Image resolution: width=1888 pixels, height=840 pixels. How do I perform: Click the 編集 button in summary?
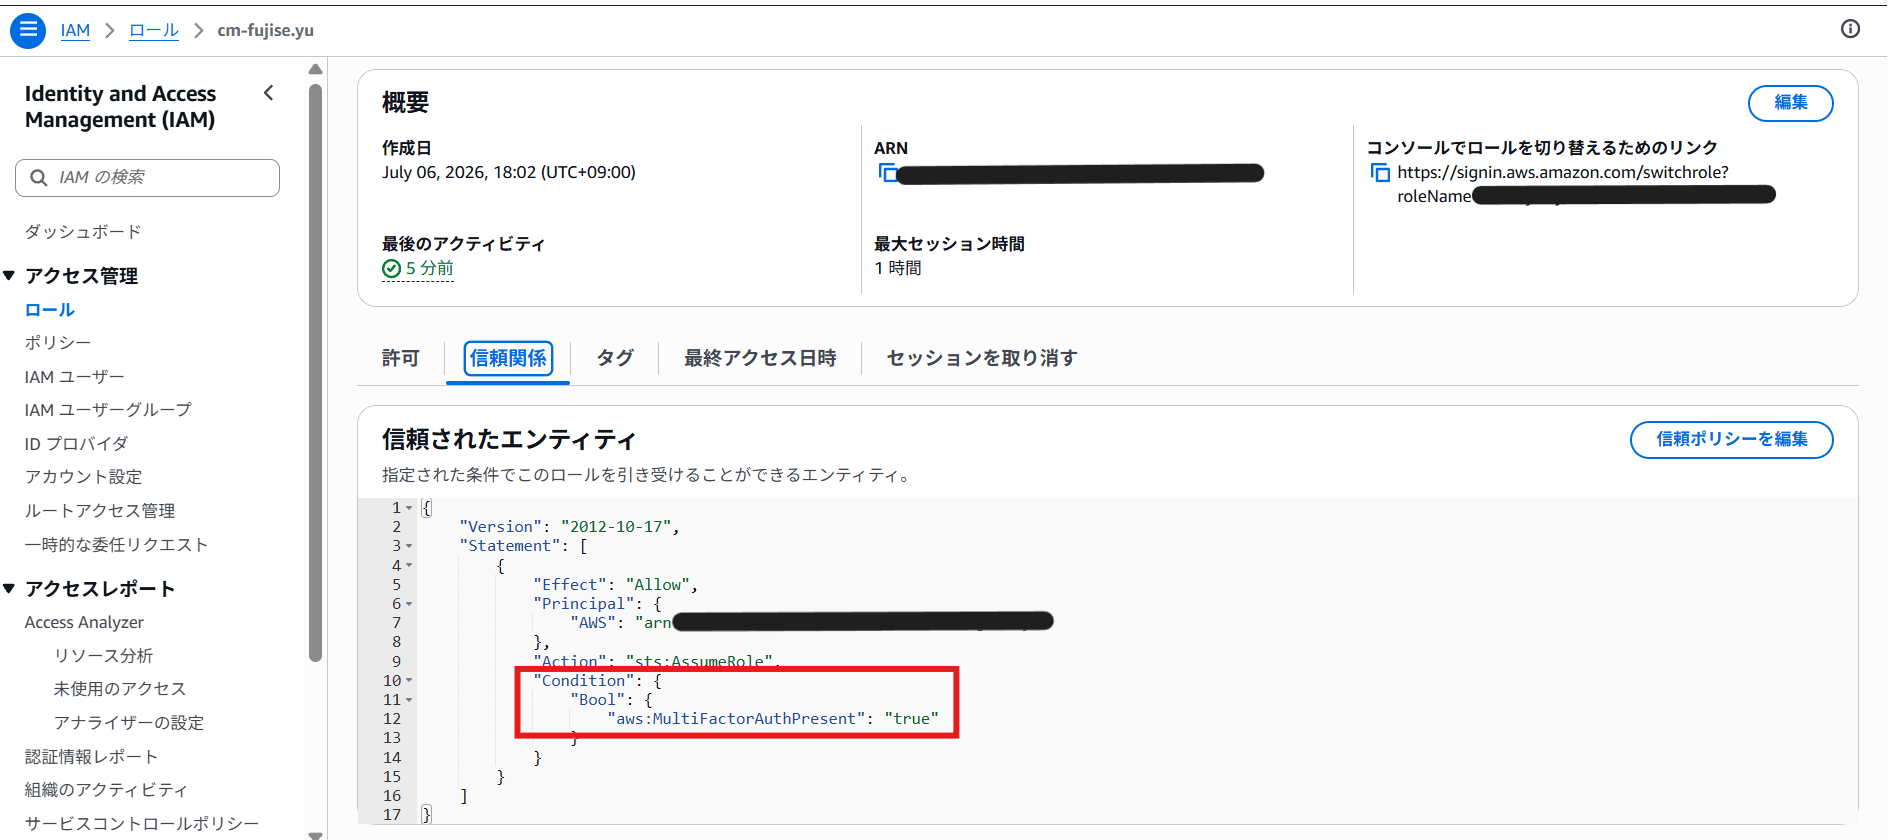[1790, 103]
